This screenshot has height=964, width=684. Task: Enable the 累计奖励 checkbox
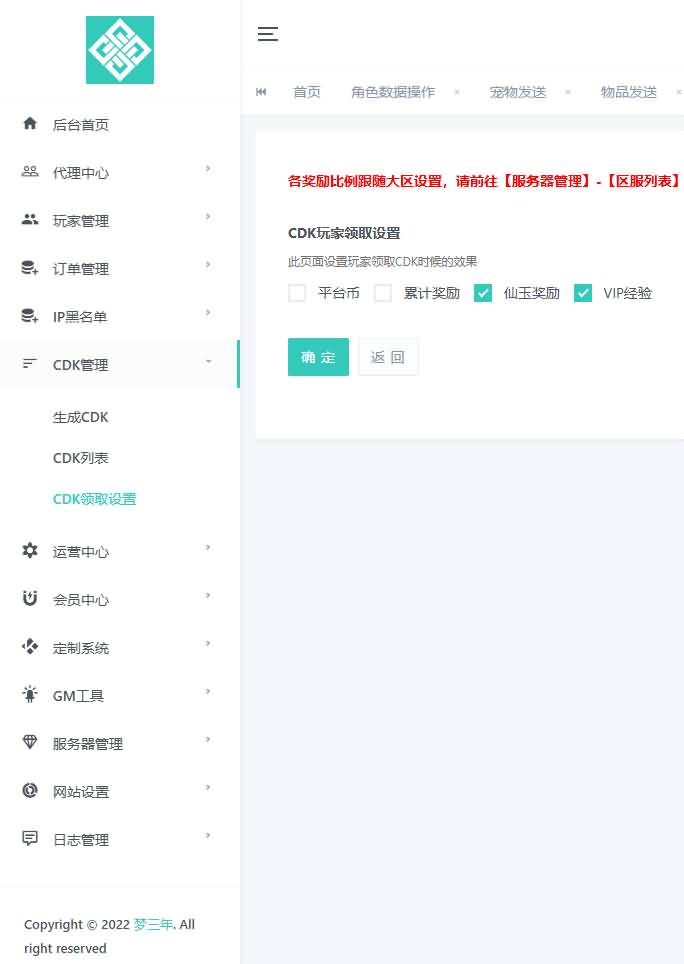click(383, 293)
